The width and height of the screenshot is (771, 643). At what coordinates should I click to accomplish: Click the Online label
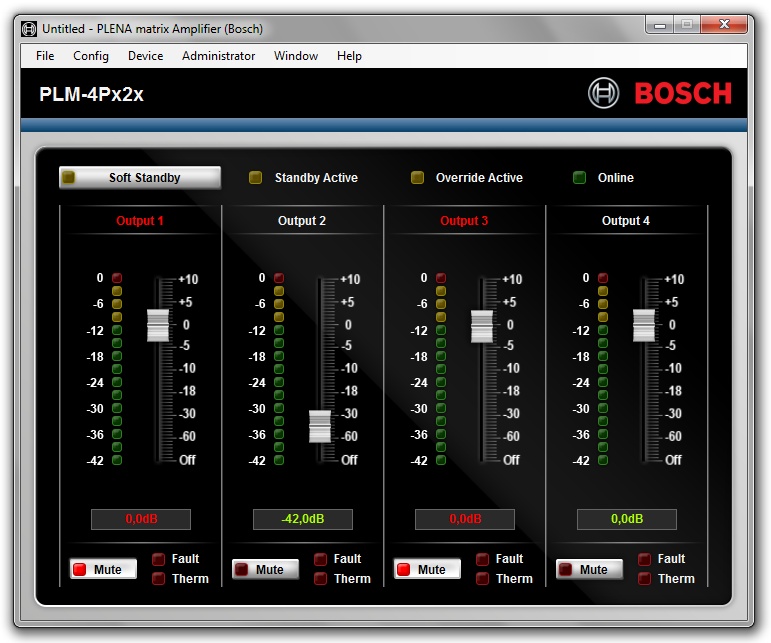point(616,177)
